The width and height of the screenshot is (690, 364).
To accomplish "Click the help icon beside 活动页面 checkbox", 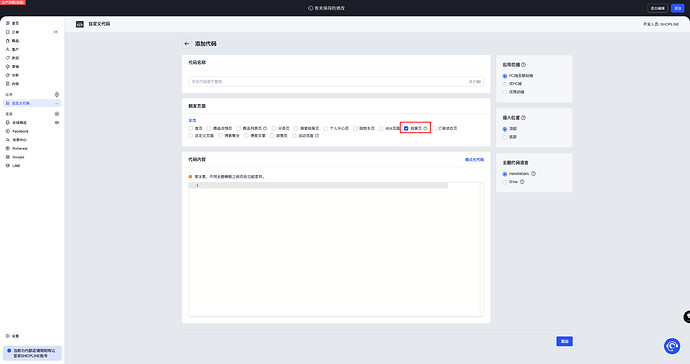I will point(317,136).
